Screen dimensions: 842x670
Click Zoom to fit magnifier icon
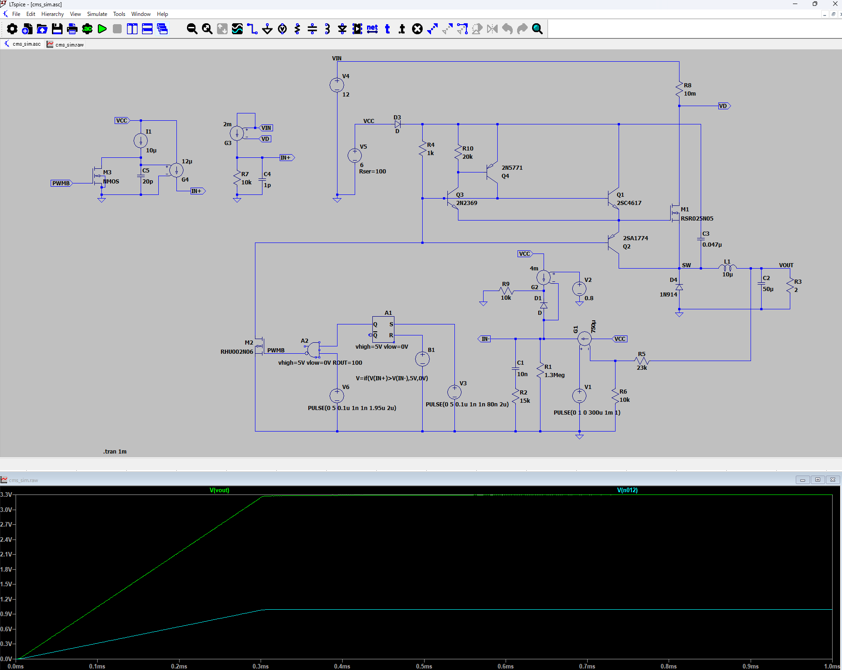[x=207, y=29]
